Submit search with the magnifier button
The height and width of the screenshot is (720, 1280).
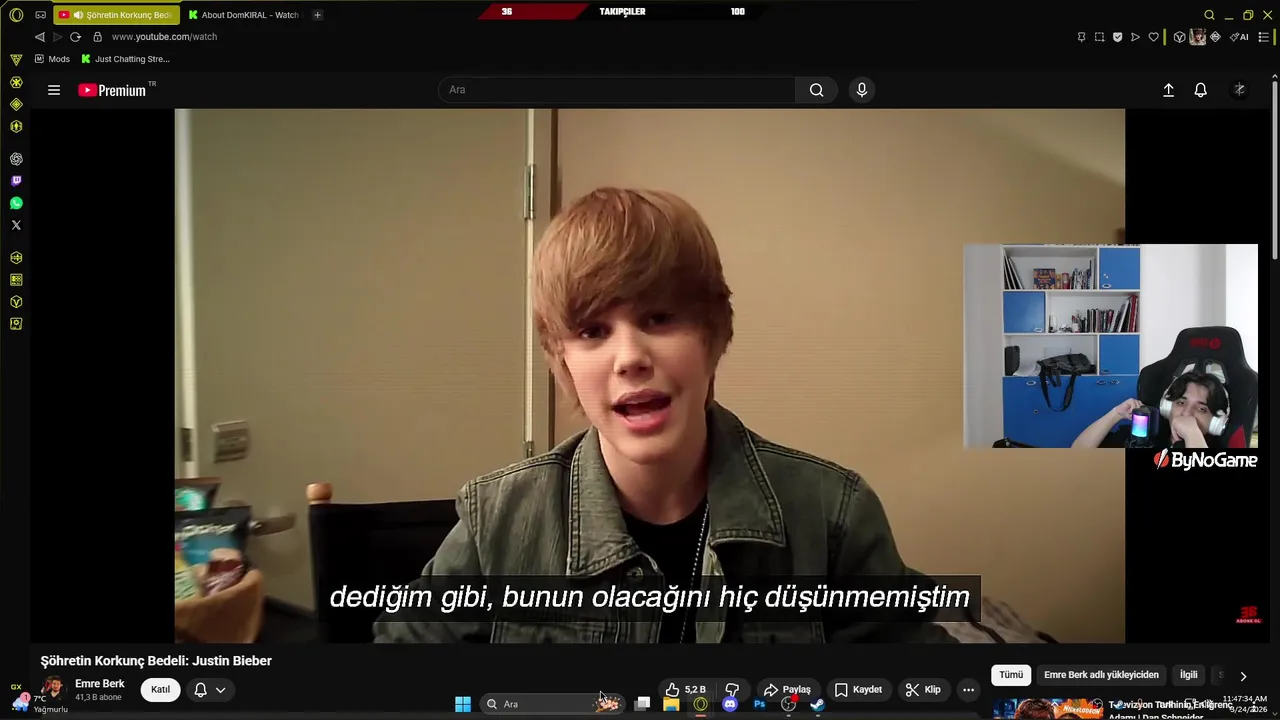(x=817, y=90)
